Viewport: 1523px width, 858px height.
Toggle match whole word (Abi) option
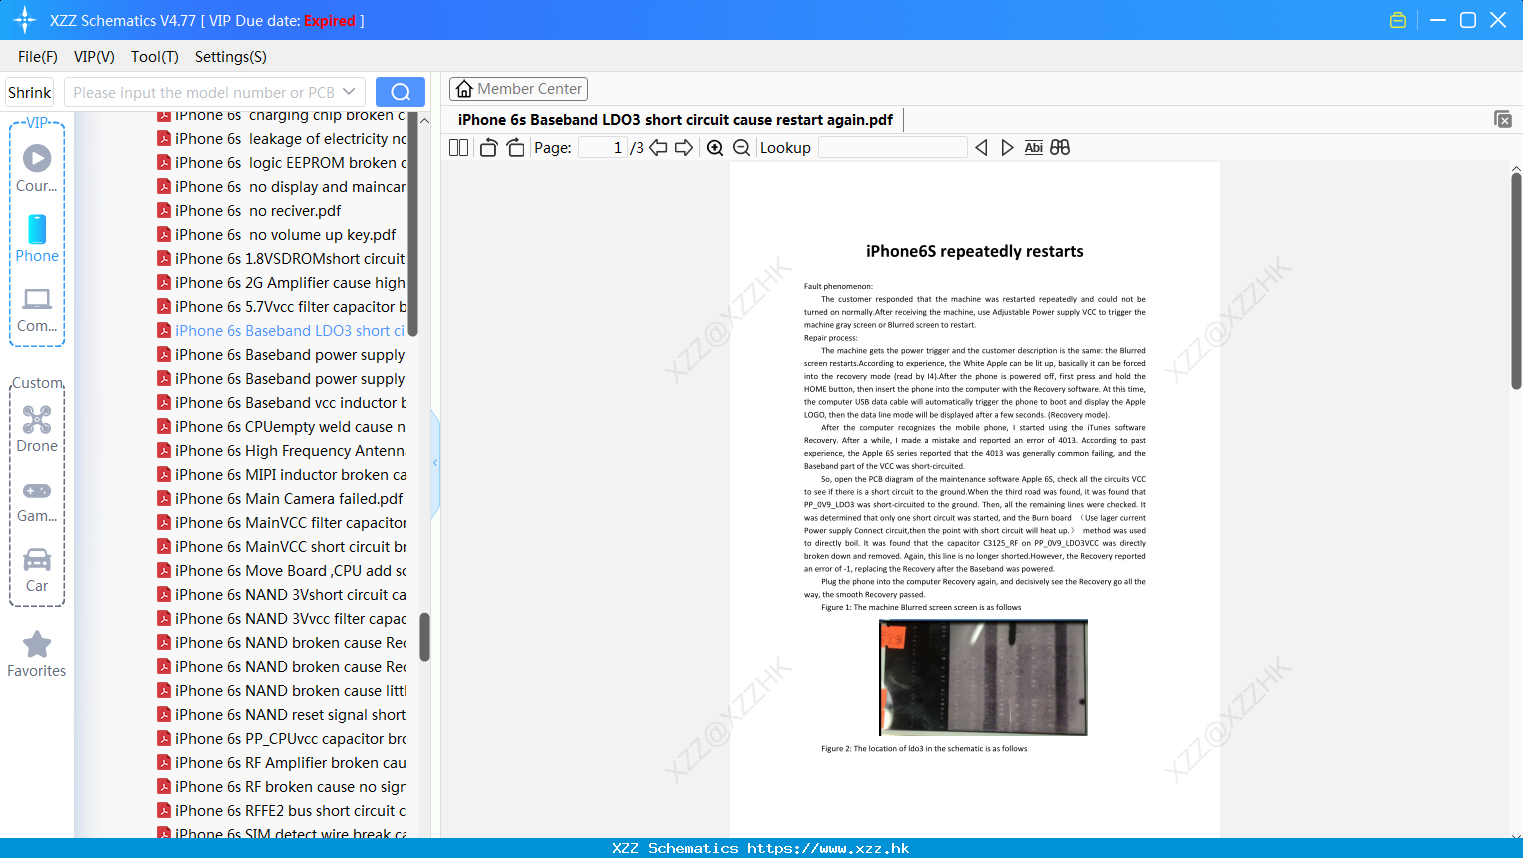coord(1034,148)
